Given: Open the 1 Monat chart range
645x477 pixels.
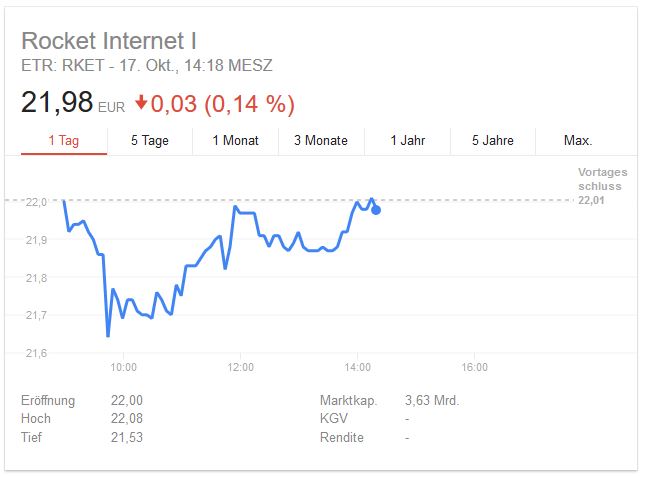Looking at the screenshot, I should point(235,141).
